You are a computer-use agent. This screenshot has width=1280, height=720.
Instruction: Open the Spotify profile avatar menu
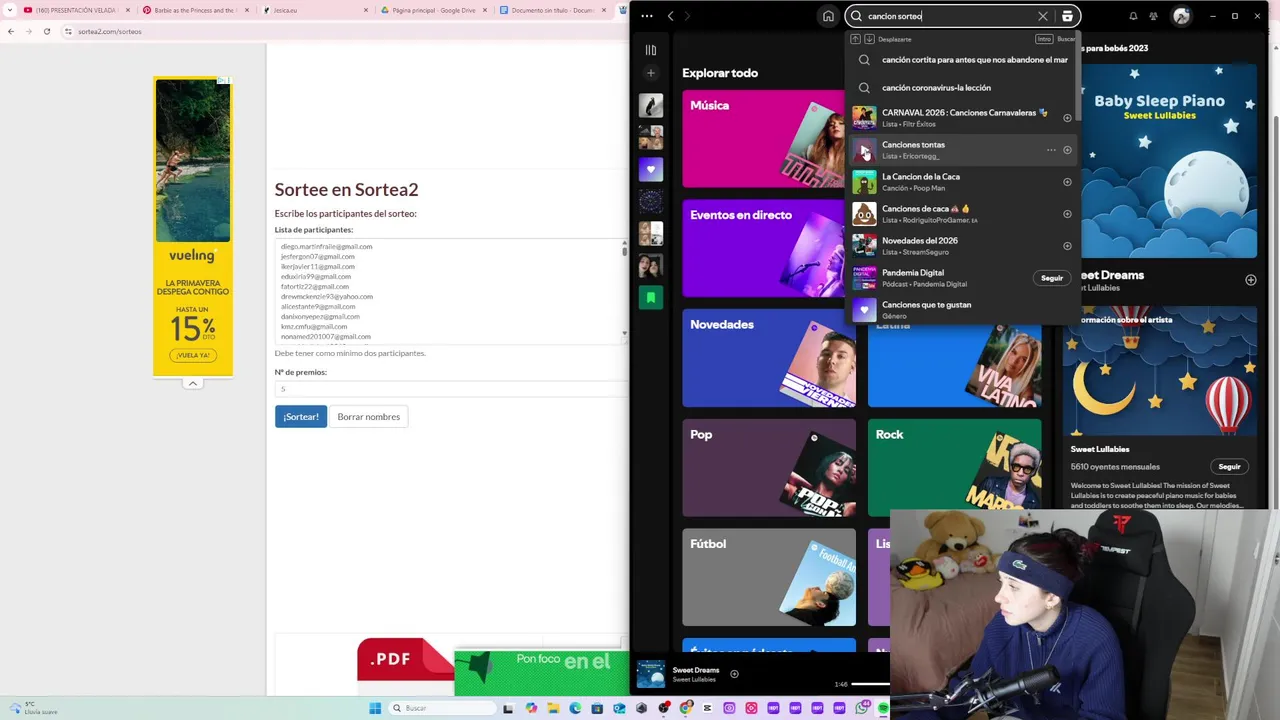[x=1181, y=16]
